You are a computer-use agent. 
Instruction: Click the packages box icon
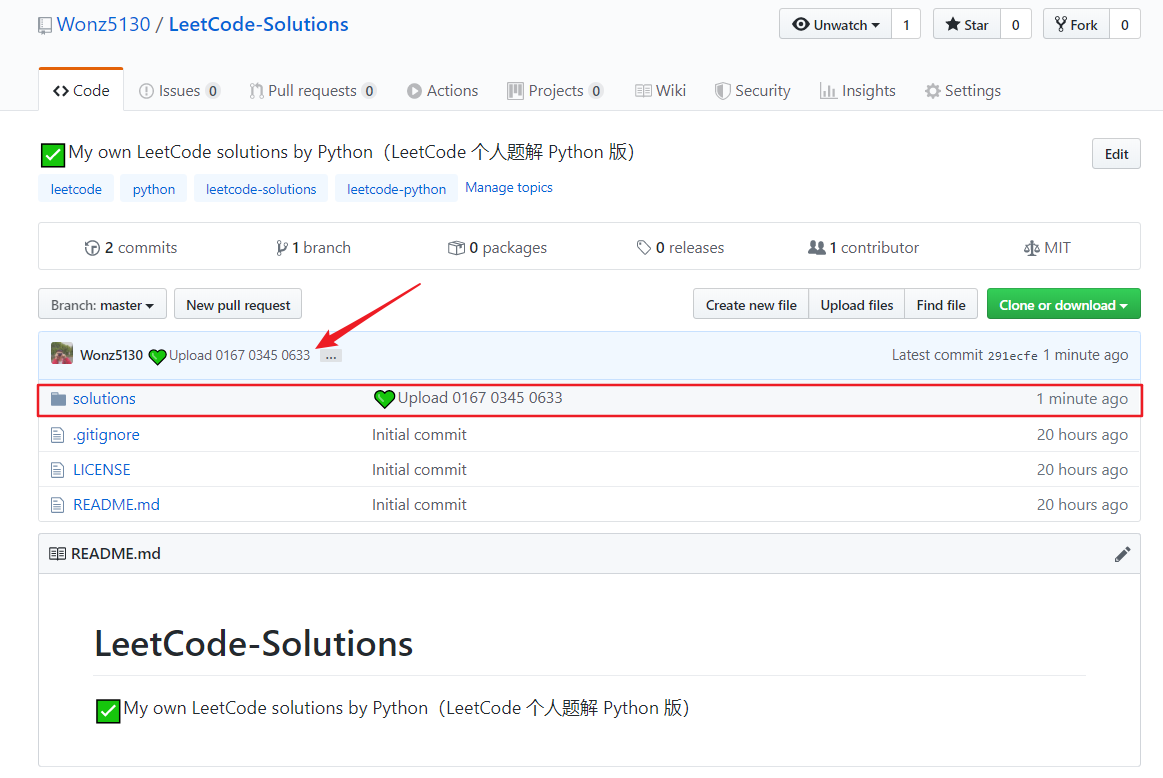click(x=456, y=248)
